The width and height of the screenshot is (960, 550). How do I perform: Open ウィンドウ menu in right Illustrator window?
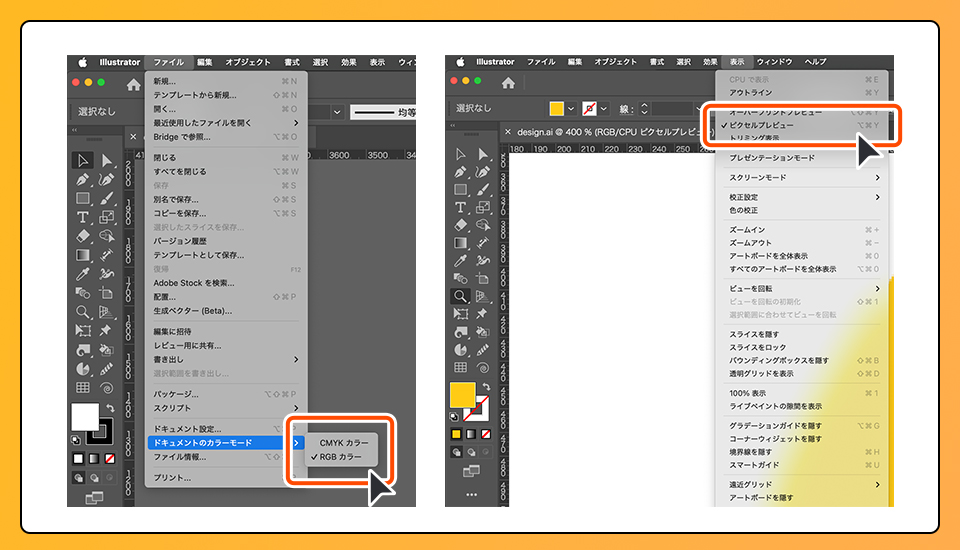[774, 61]
